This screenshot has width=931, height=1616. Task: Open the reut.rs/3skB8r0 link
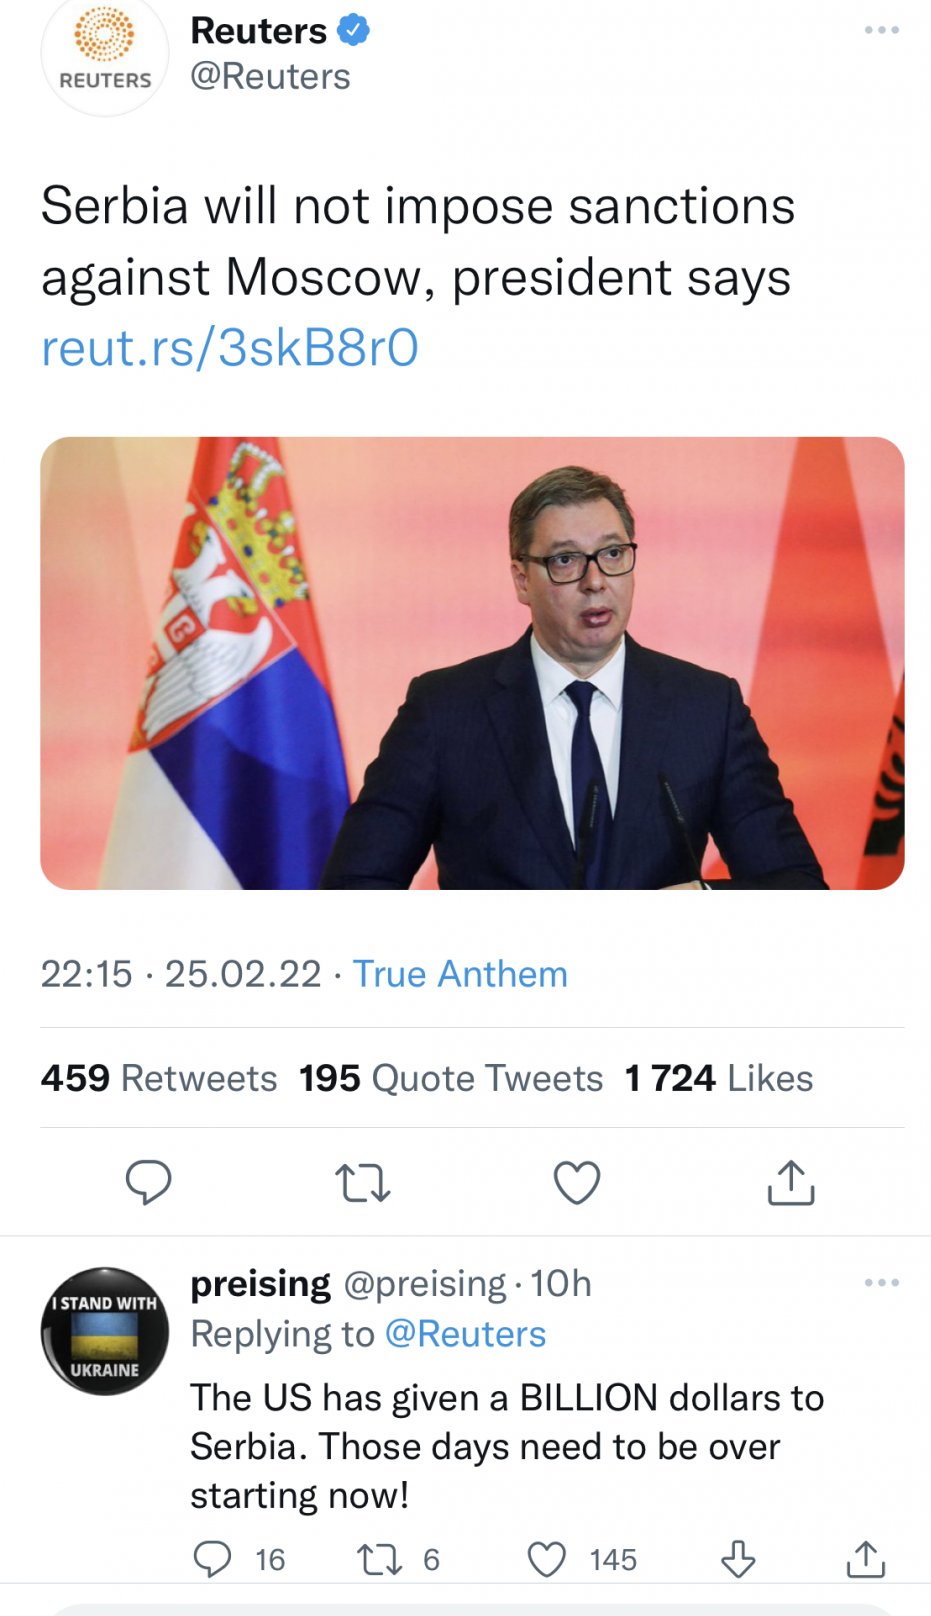(230, 348)
